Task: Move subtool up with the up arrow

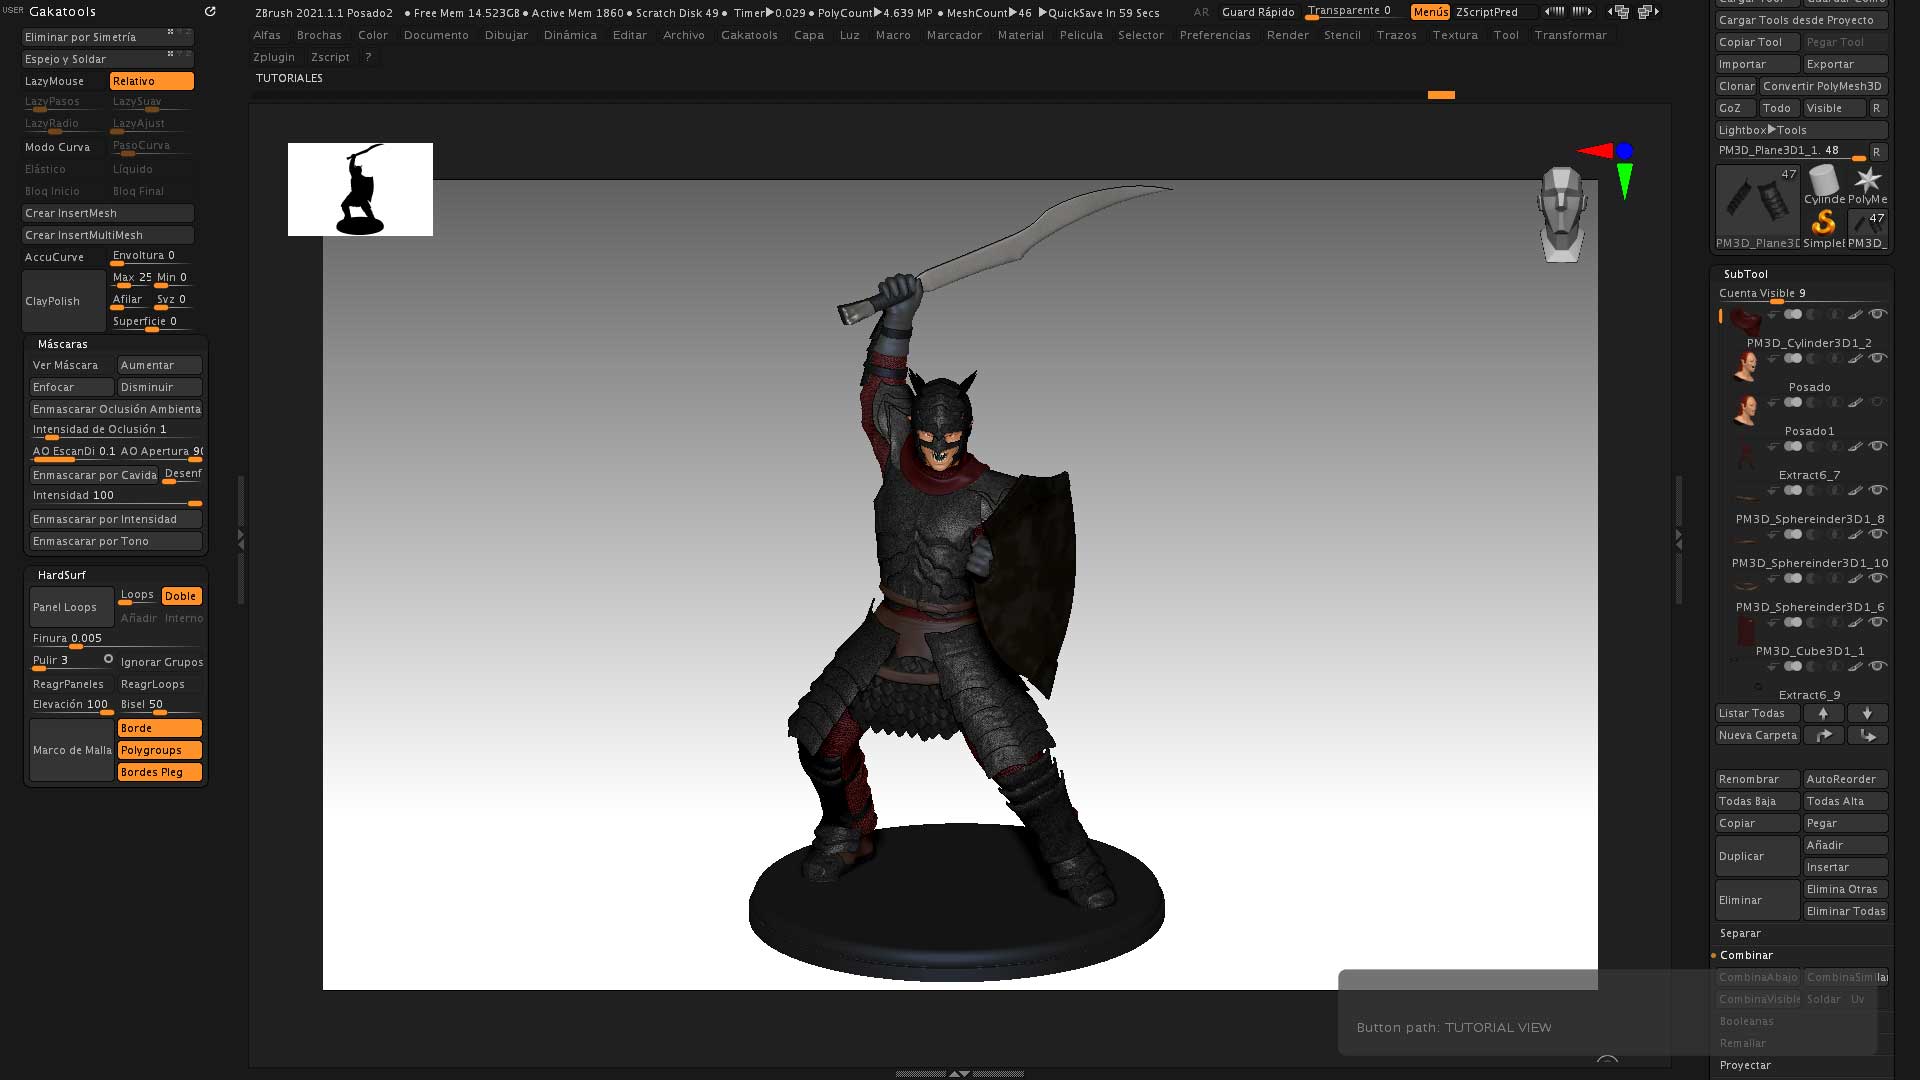Action: 1823,713
